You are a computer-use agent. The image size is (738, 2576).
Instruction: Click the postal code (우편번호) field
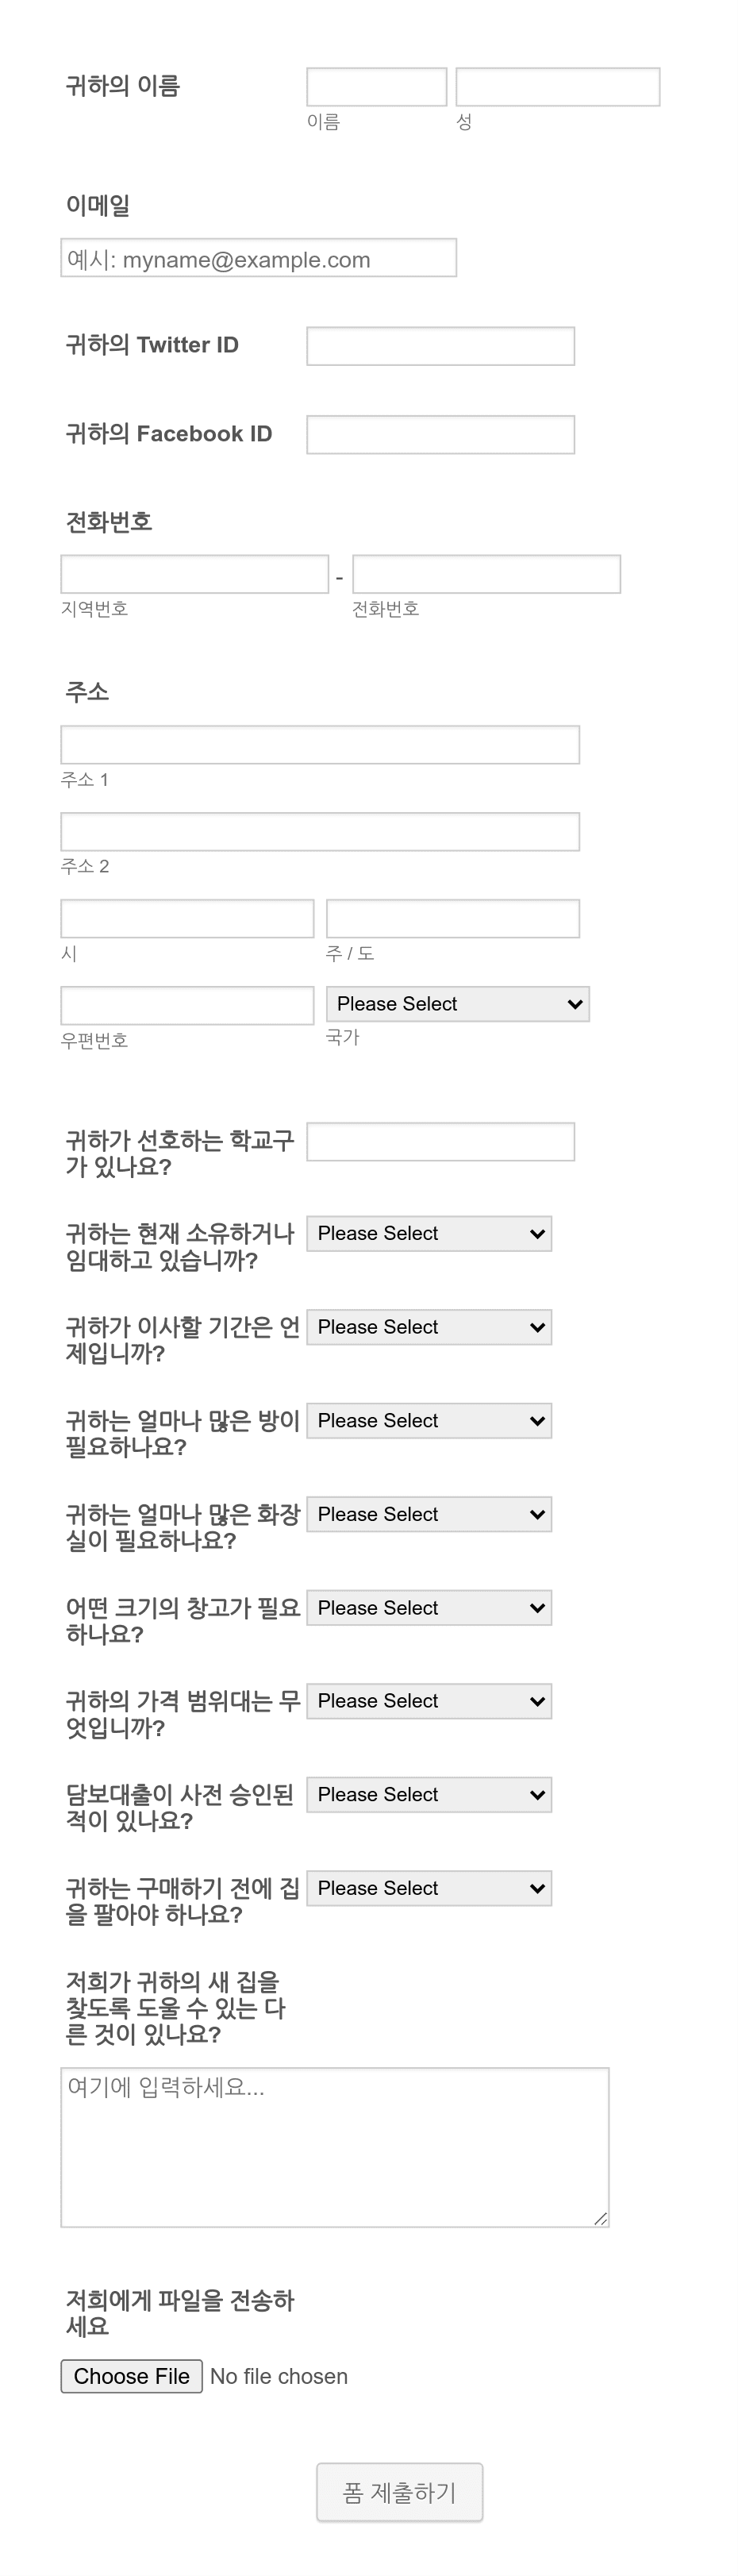point(187,1006)
